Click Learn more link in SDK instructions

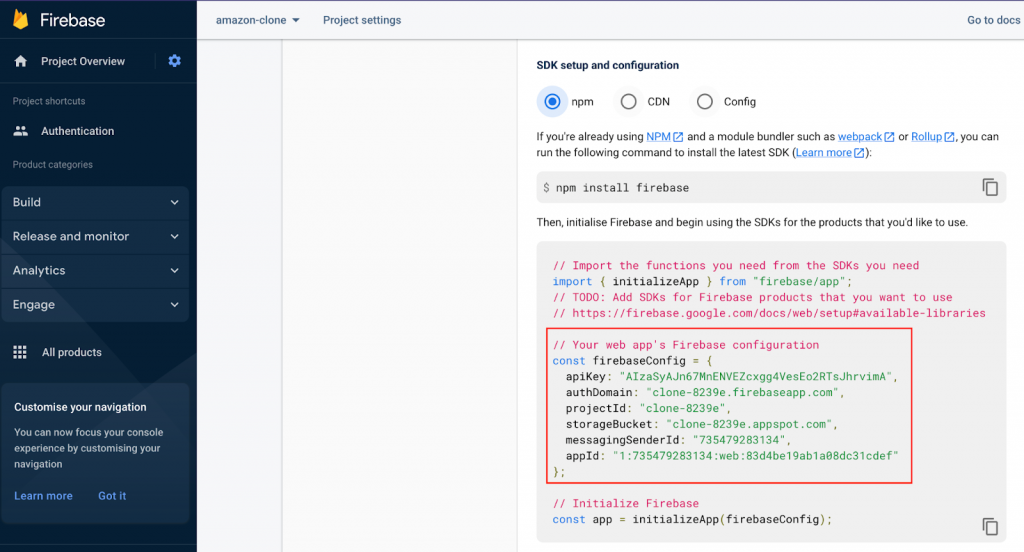(x=824, y=152)
